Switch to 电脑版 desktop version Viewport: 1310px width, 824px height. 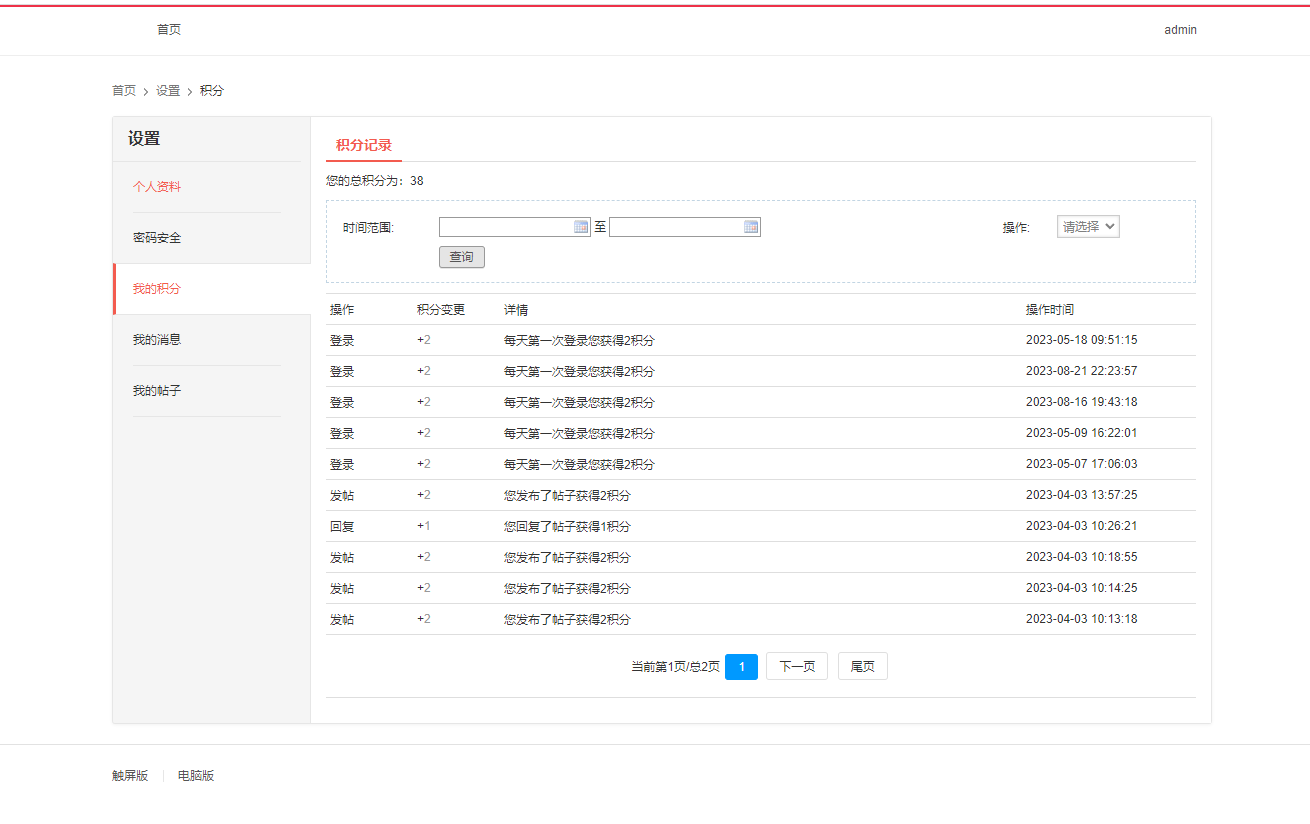pyautogui.click(x=197, y=775)
